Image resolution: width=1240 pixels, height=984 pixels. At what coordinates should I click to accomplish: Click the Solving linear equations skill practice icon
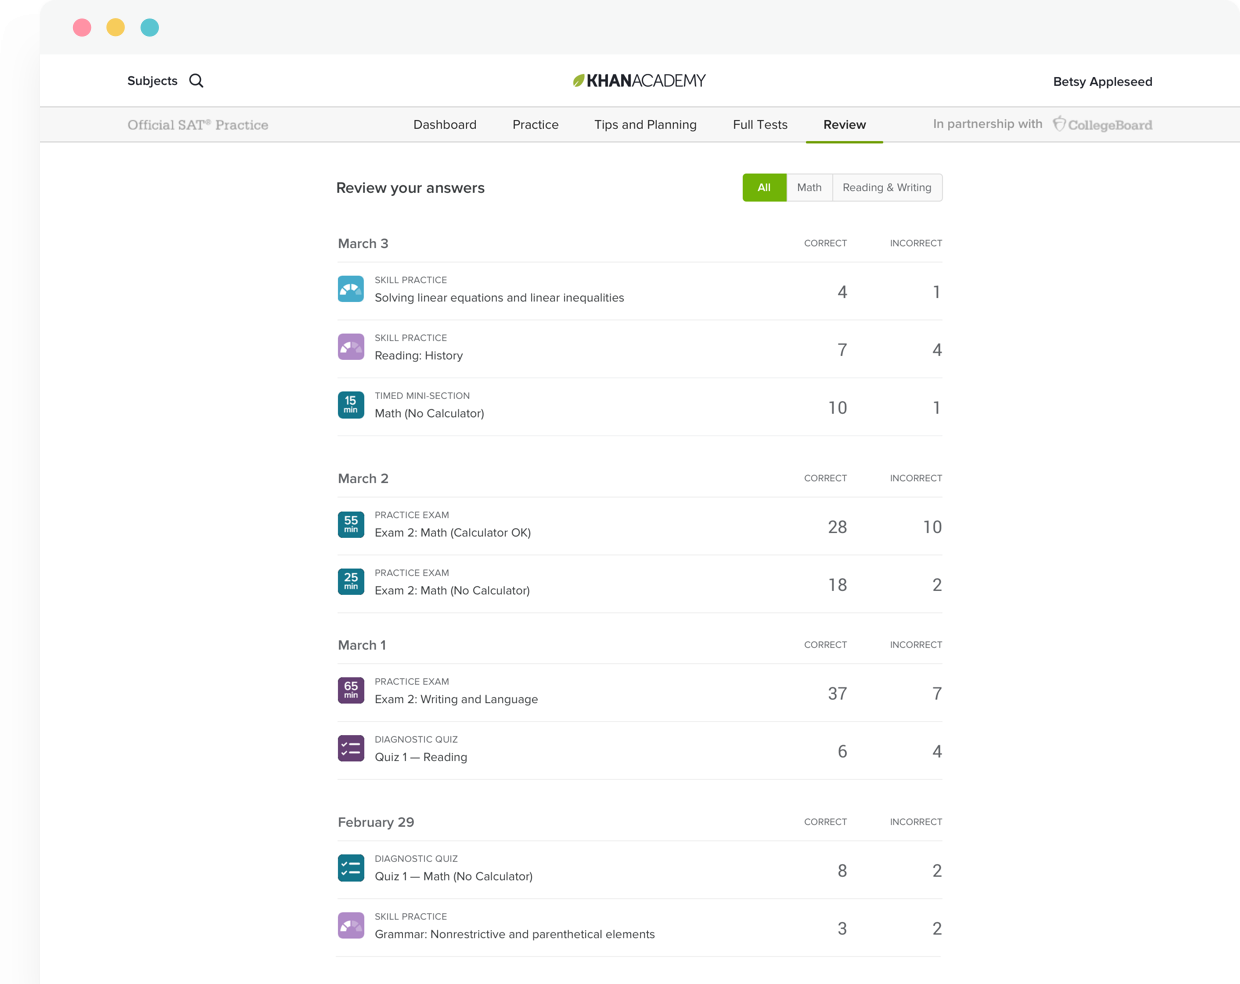(351, 289)
